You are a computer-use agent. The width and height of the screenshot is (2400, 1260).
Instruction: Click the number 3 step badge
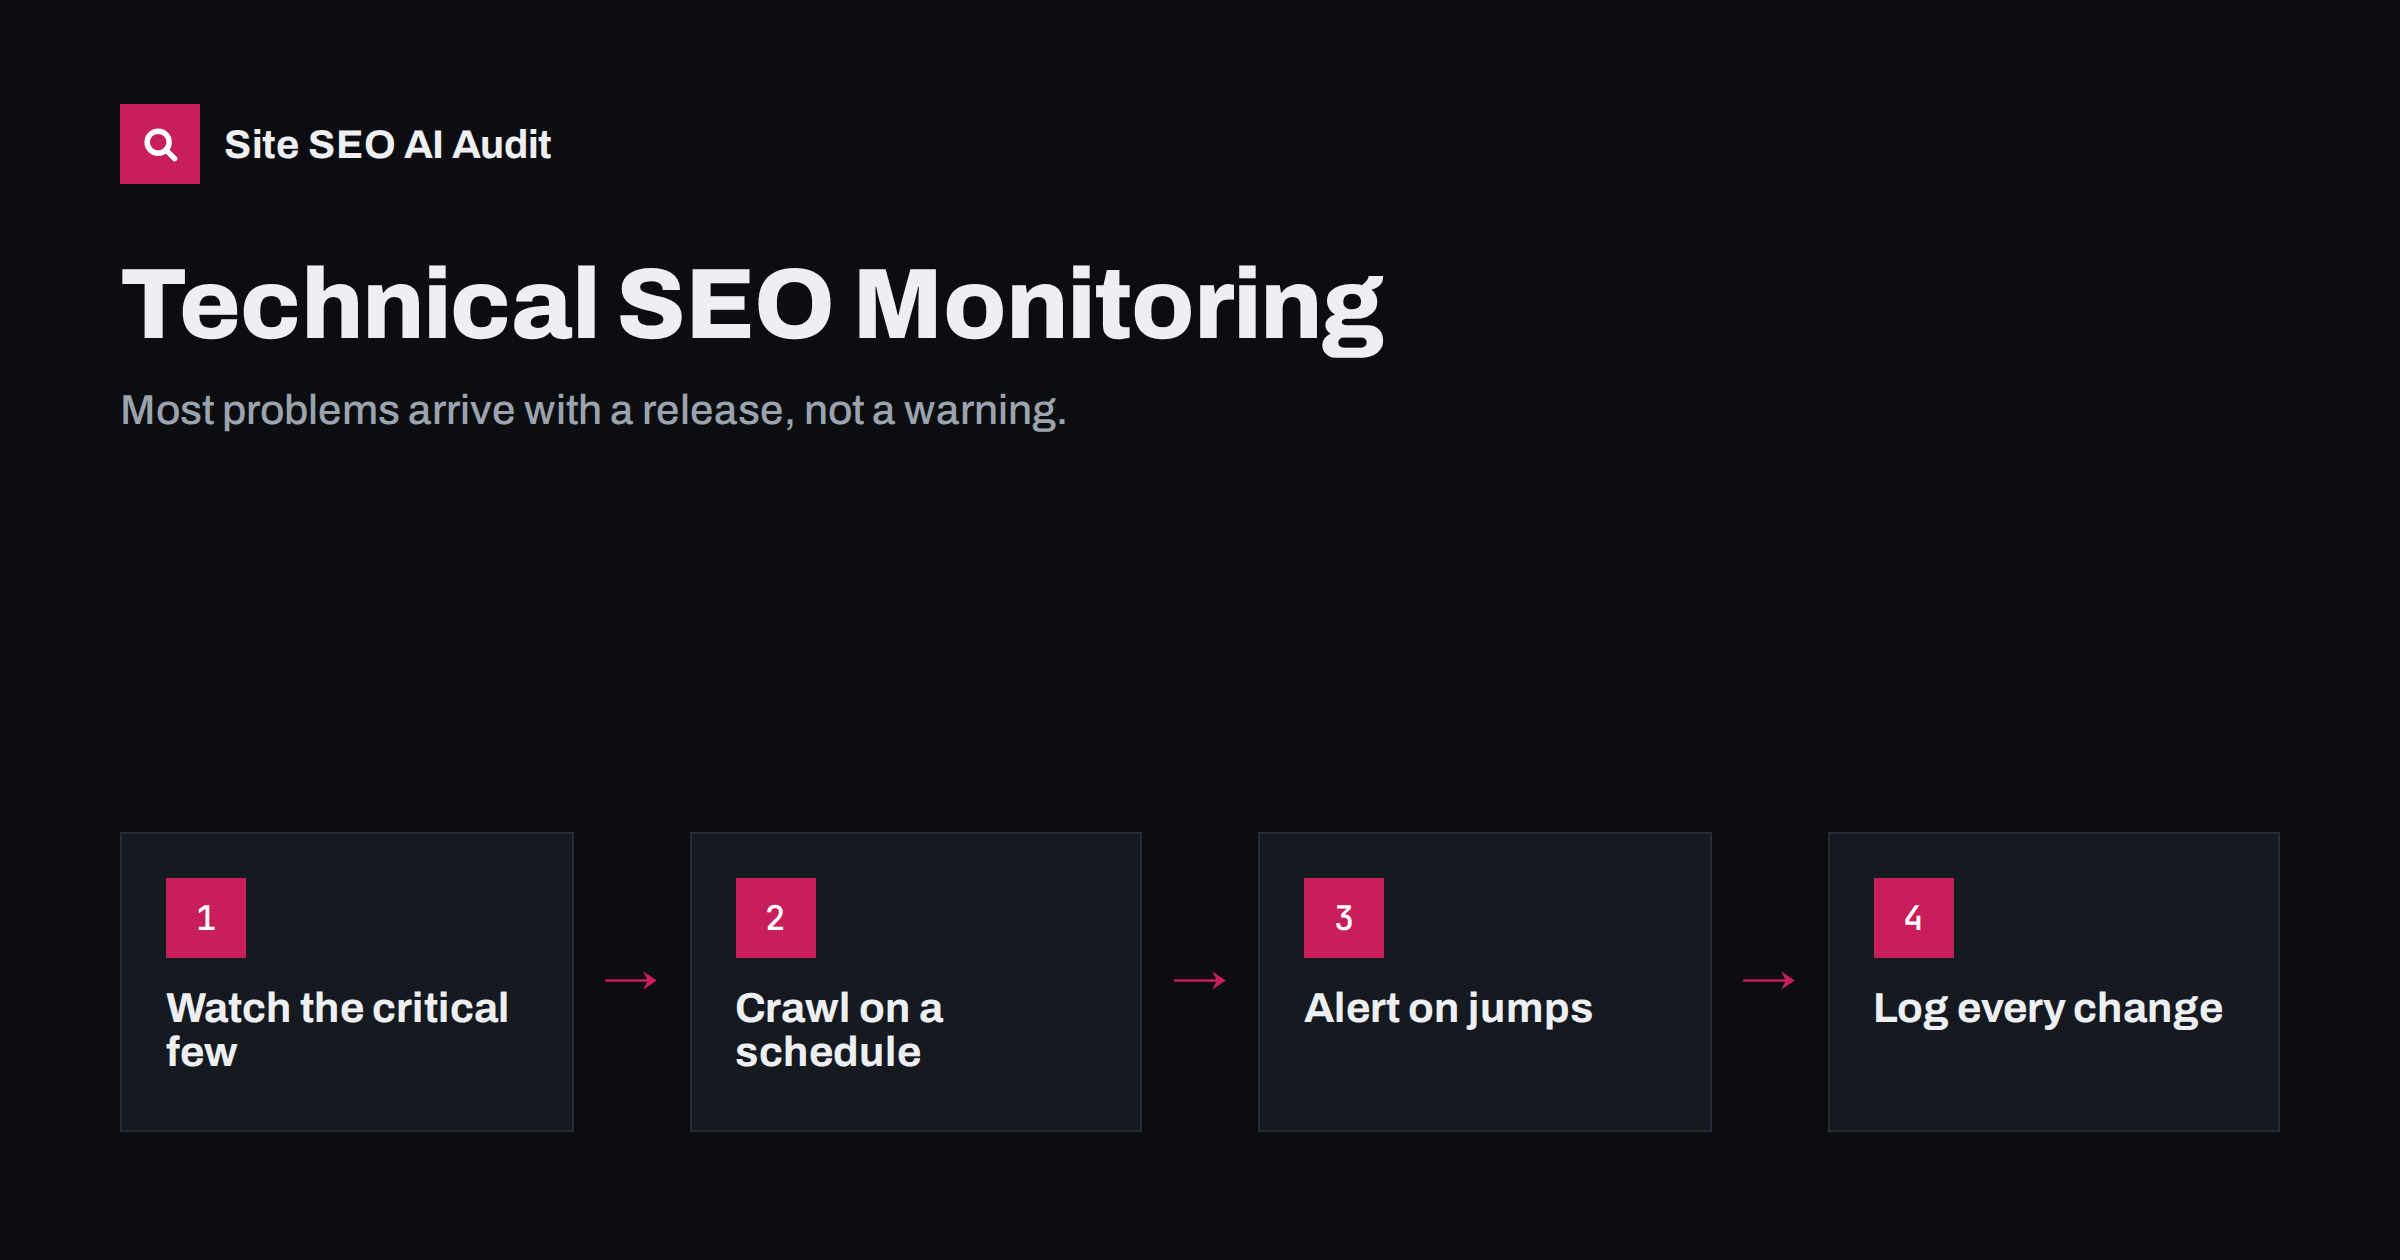(x=1344, y=918)
